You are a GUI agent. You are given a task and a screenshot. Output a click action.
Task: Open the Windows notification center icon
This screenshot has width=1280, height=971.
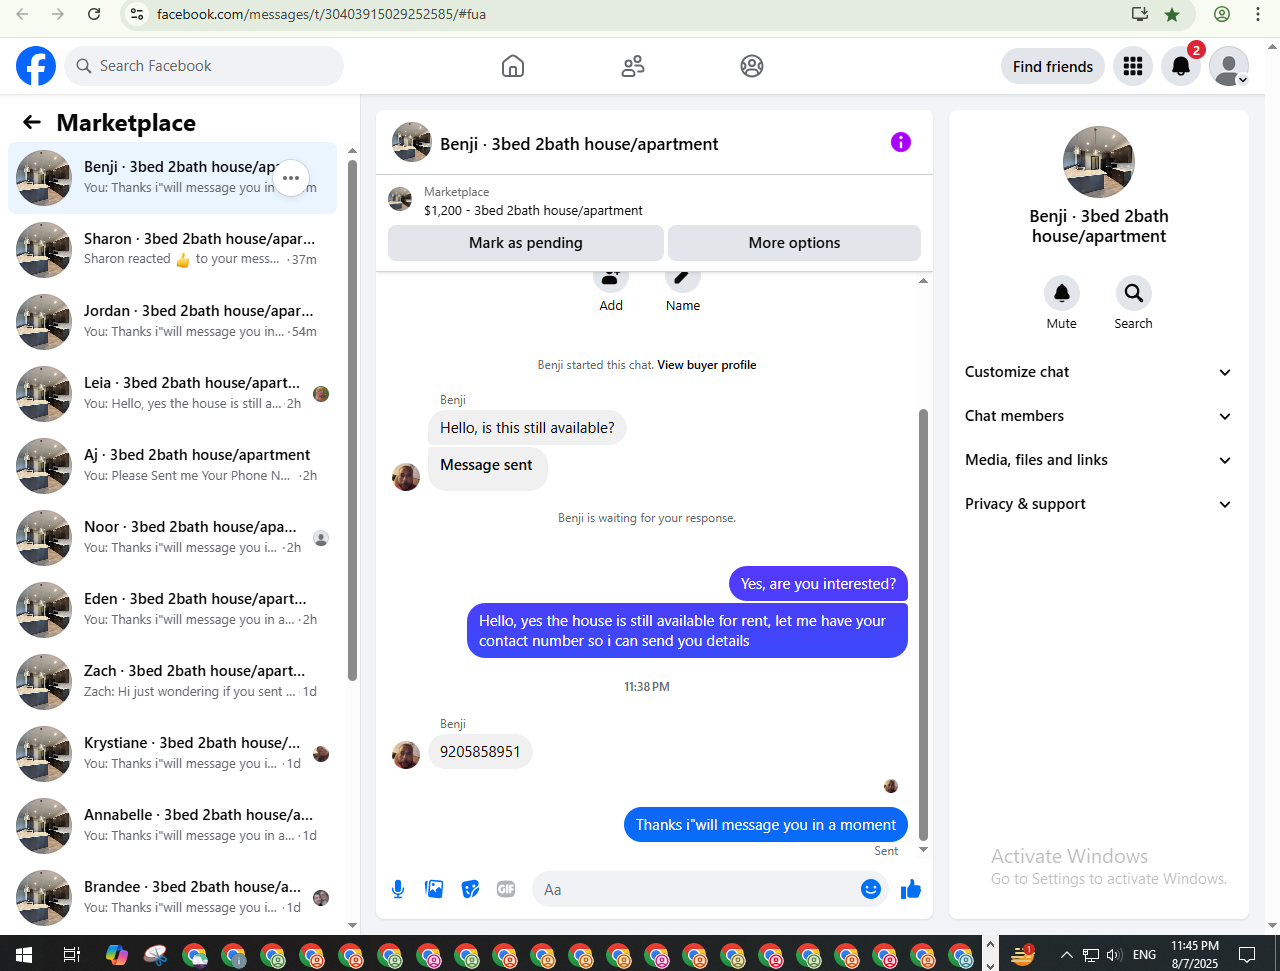click(1247, 954)
